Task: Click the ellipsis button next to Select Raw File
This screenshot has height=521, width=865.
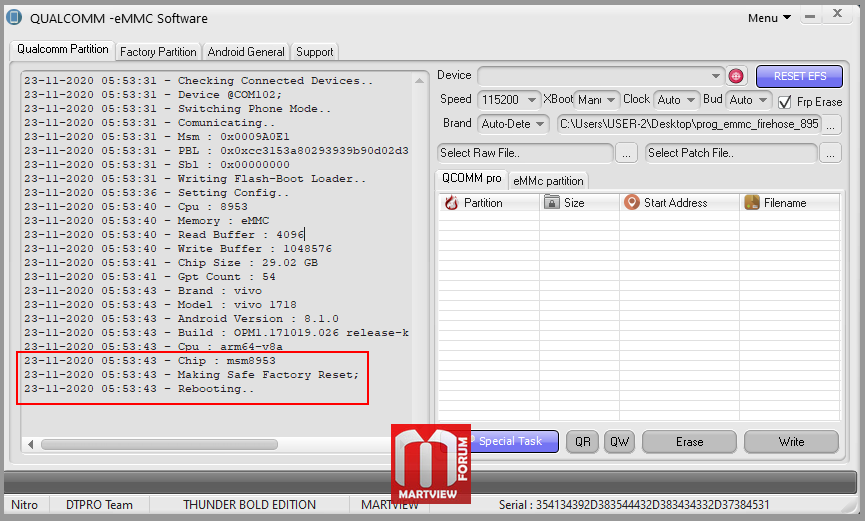Action: click(x=626, y=153)
